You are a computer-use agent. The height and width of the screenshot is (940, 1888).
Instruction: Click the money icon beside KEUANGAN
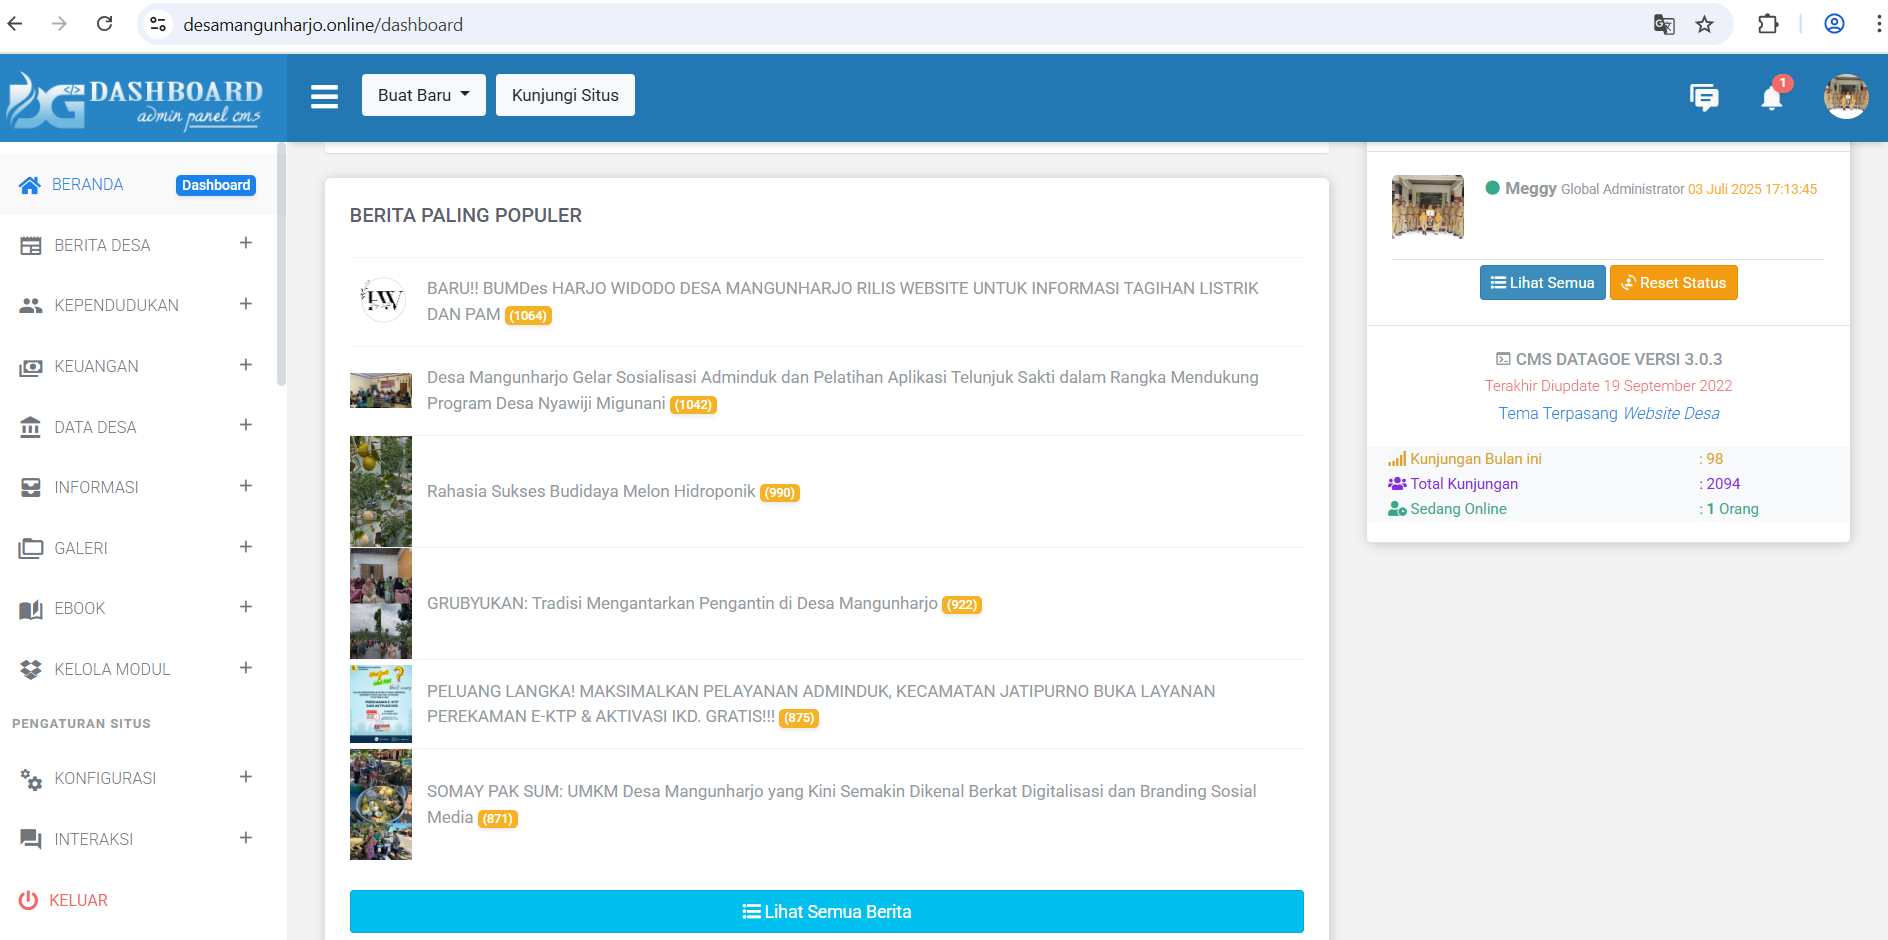click(31, 367)
